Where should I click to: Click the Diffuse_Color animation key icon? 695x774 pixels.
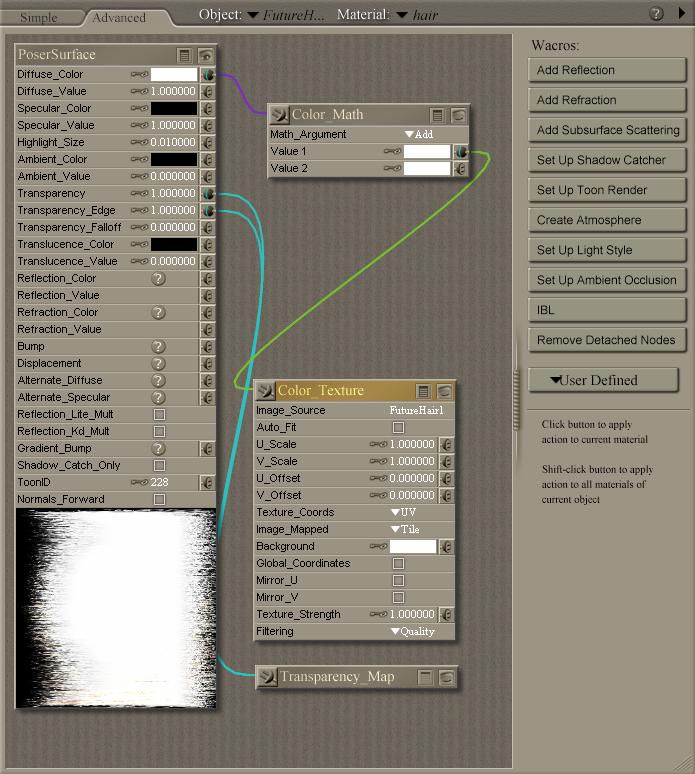click(139, 75)
